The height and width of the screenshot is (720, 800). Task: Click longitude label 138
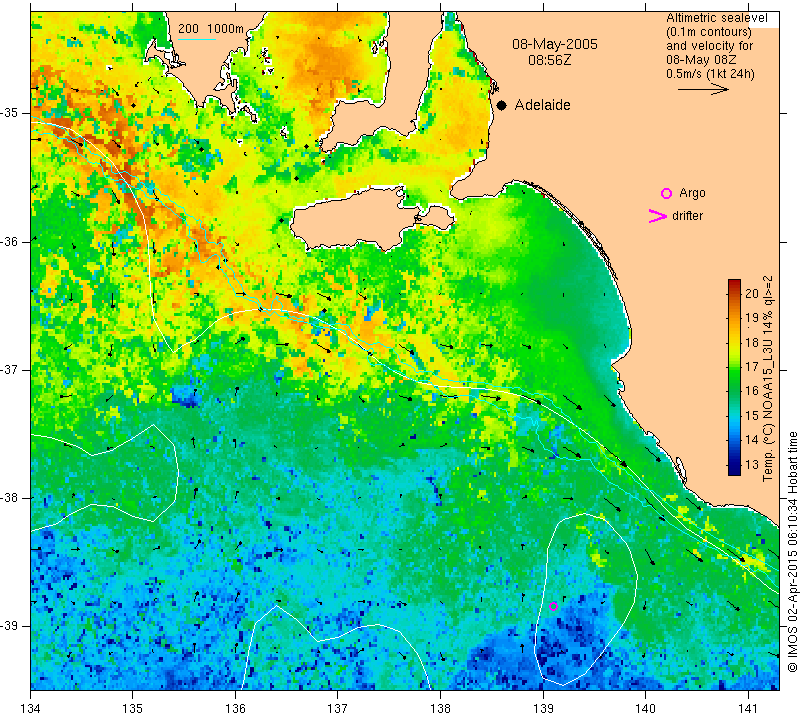[440, 708]
